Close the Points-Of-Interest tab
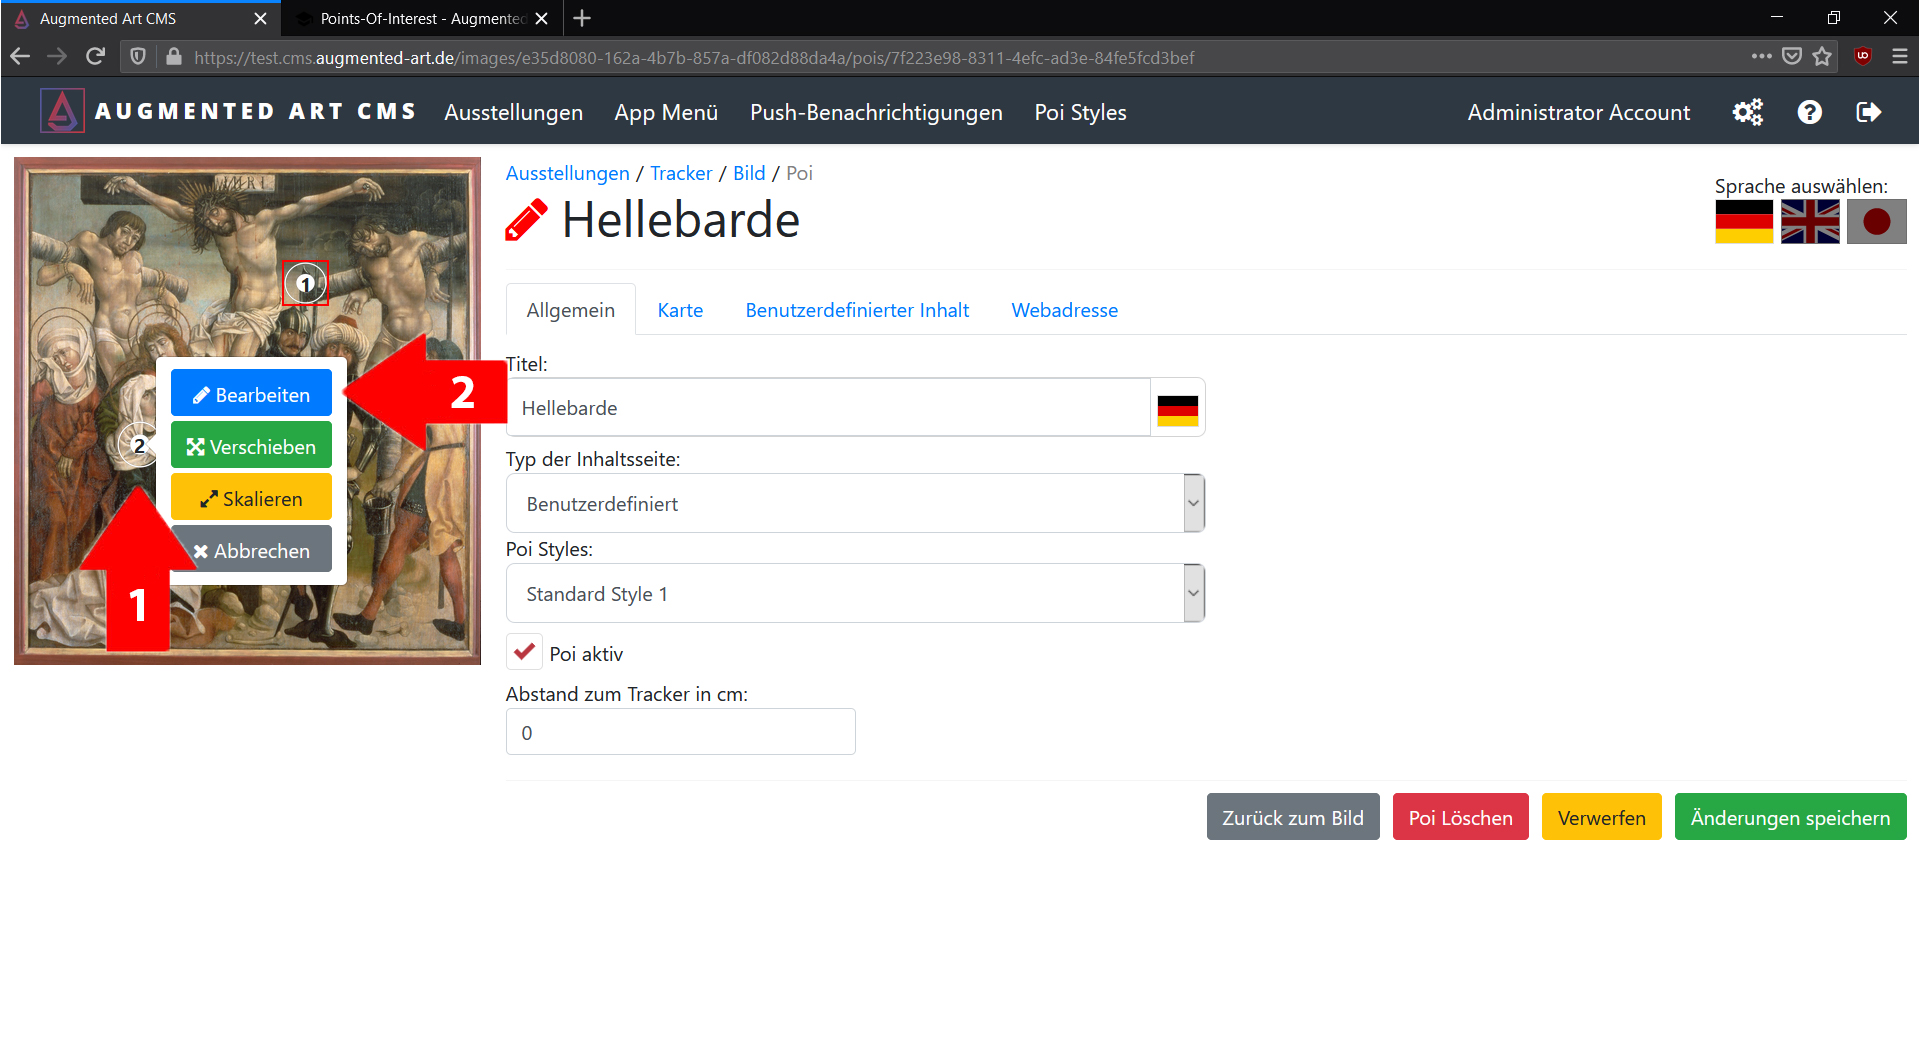The width and height of the screenshot is (1920, 1042). click(541, 18)
